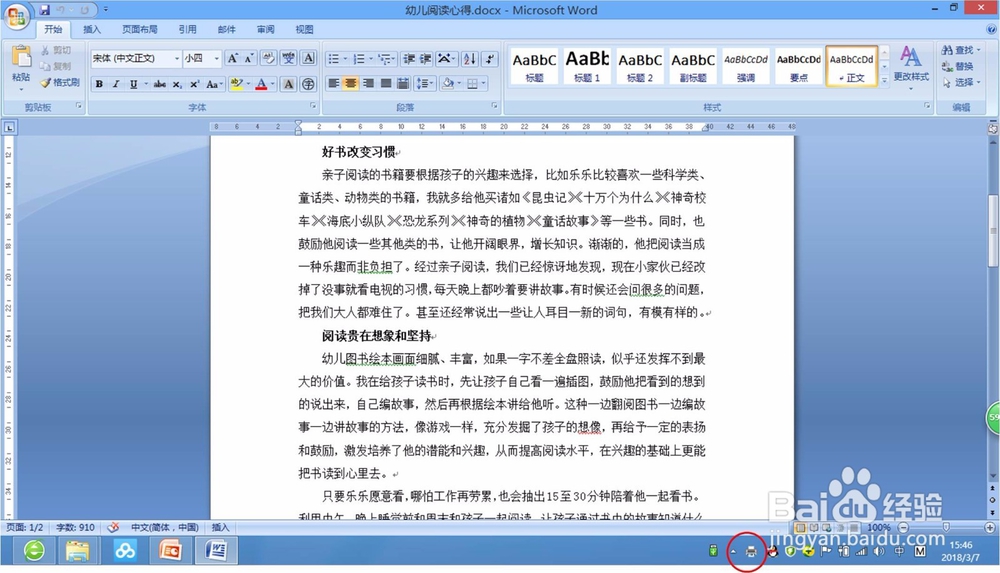Viewport: 1000px width, 573px height.
Task: Toggle Align Right paragraph alignment
Action: tap(368, 84)
